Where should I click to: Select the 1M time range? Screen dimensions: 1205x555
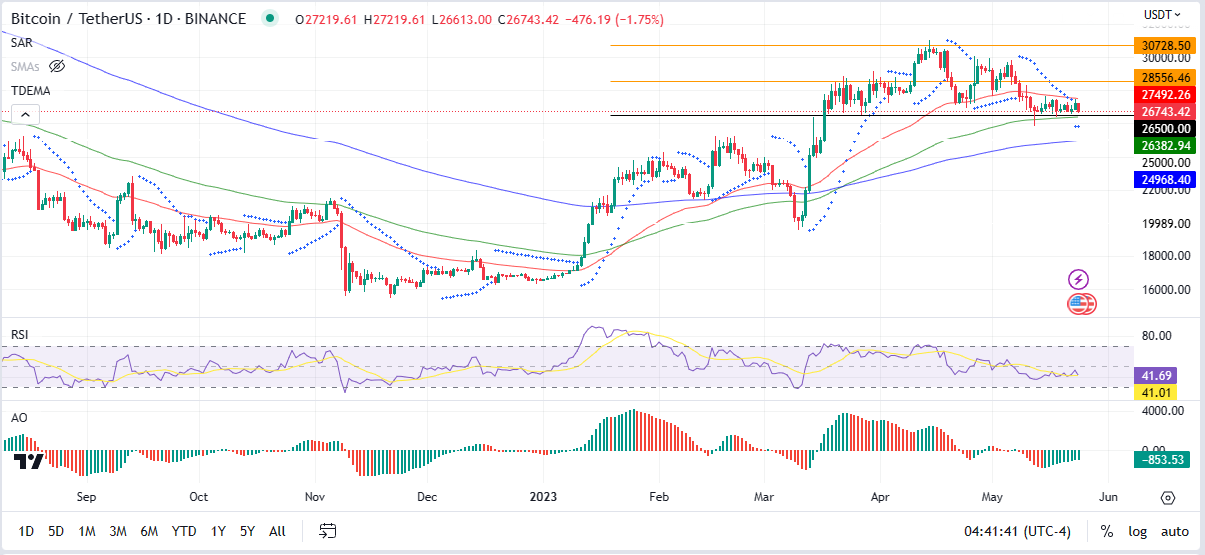pyautogui.click(x=87, y=531)
